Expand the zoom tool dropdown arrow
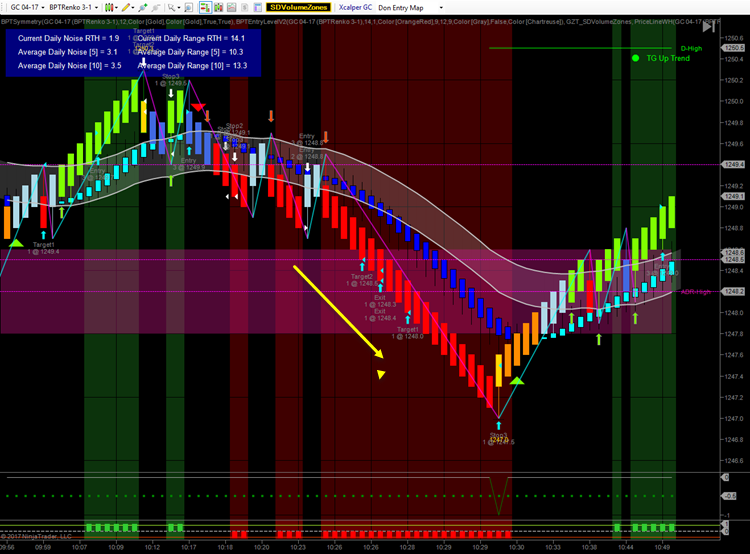Viewport: 750px width, 554px height. 179,8
